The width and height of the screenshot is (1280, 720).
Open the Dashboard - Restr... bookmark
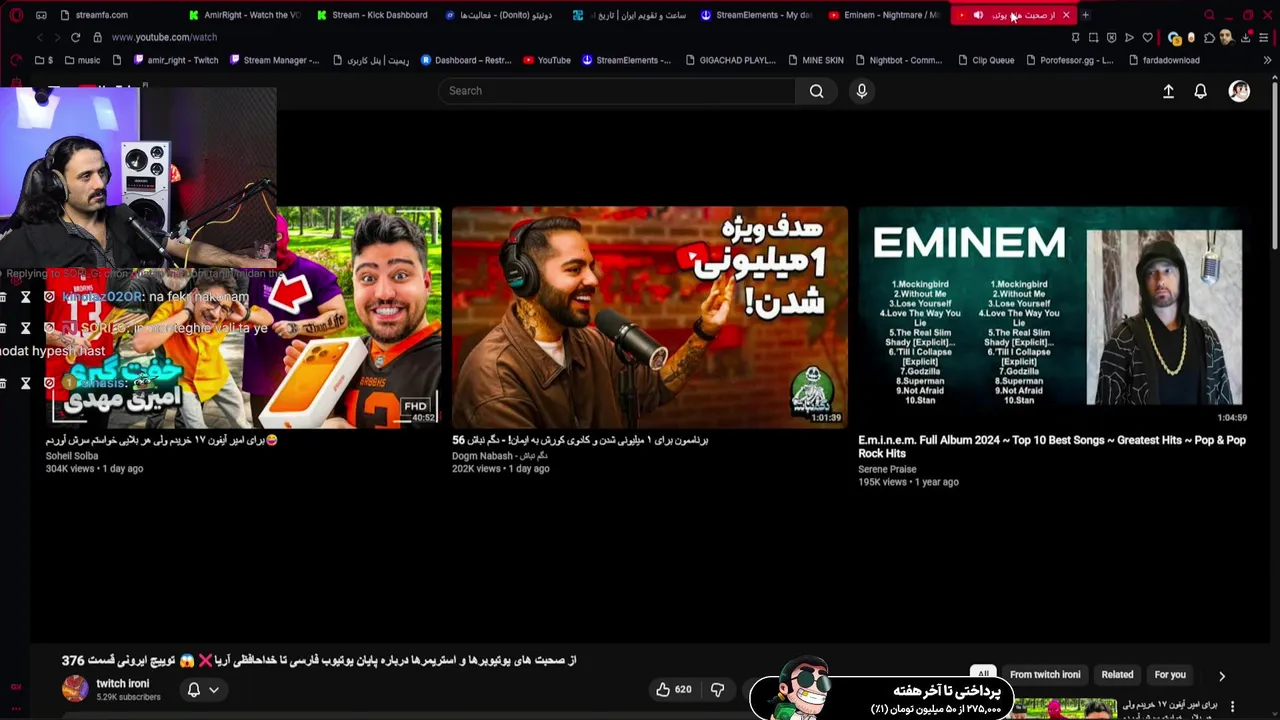click(x=466, y=60)
